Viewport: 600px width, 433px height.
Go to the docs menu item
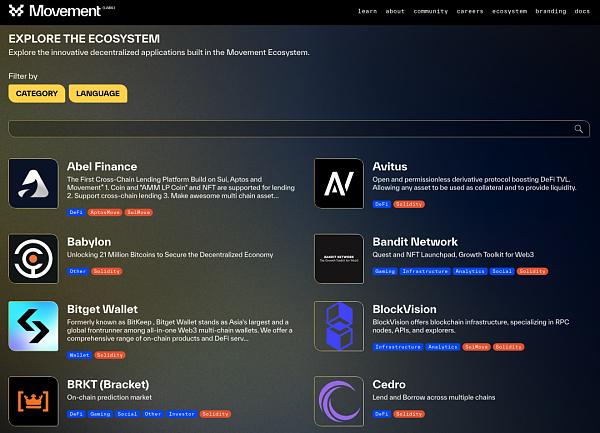pos(582,11)
